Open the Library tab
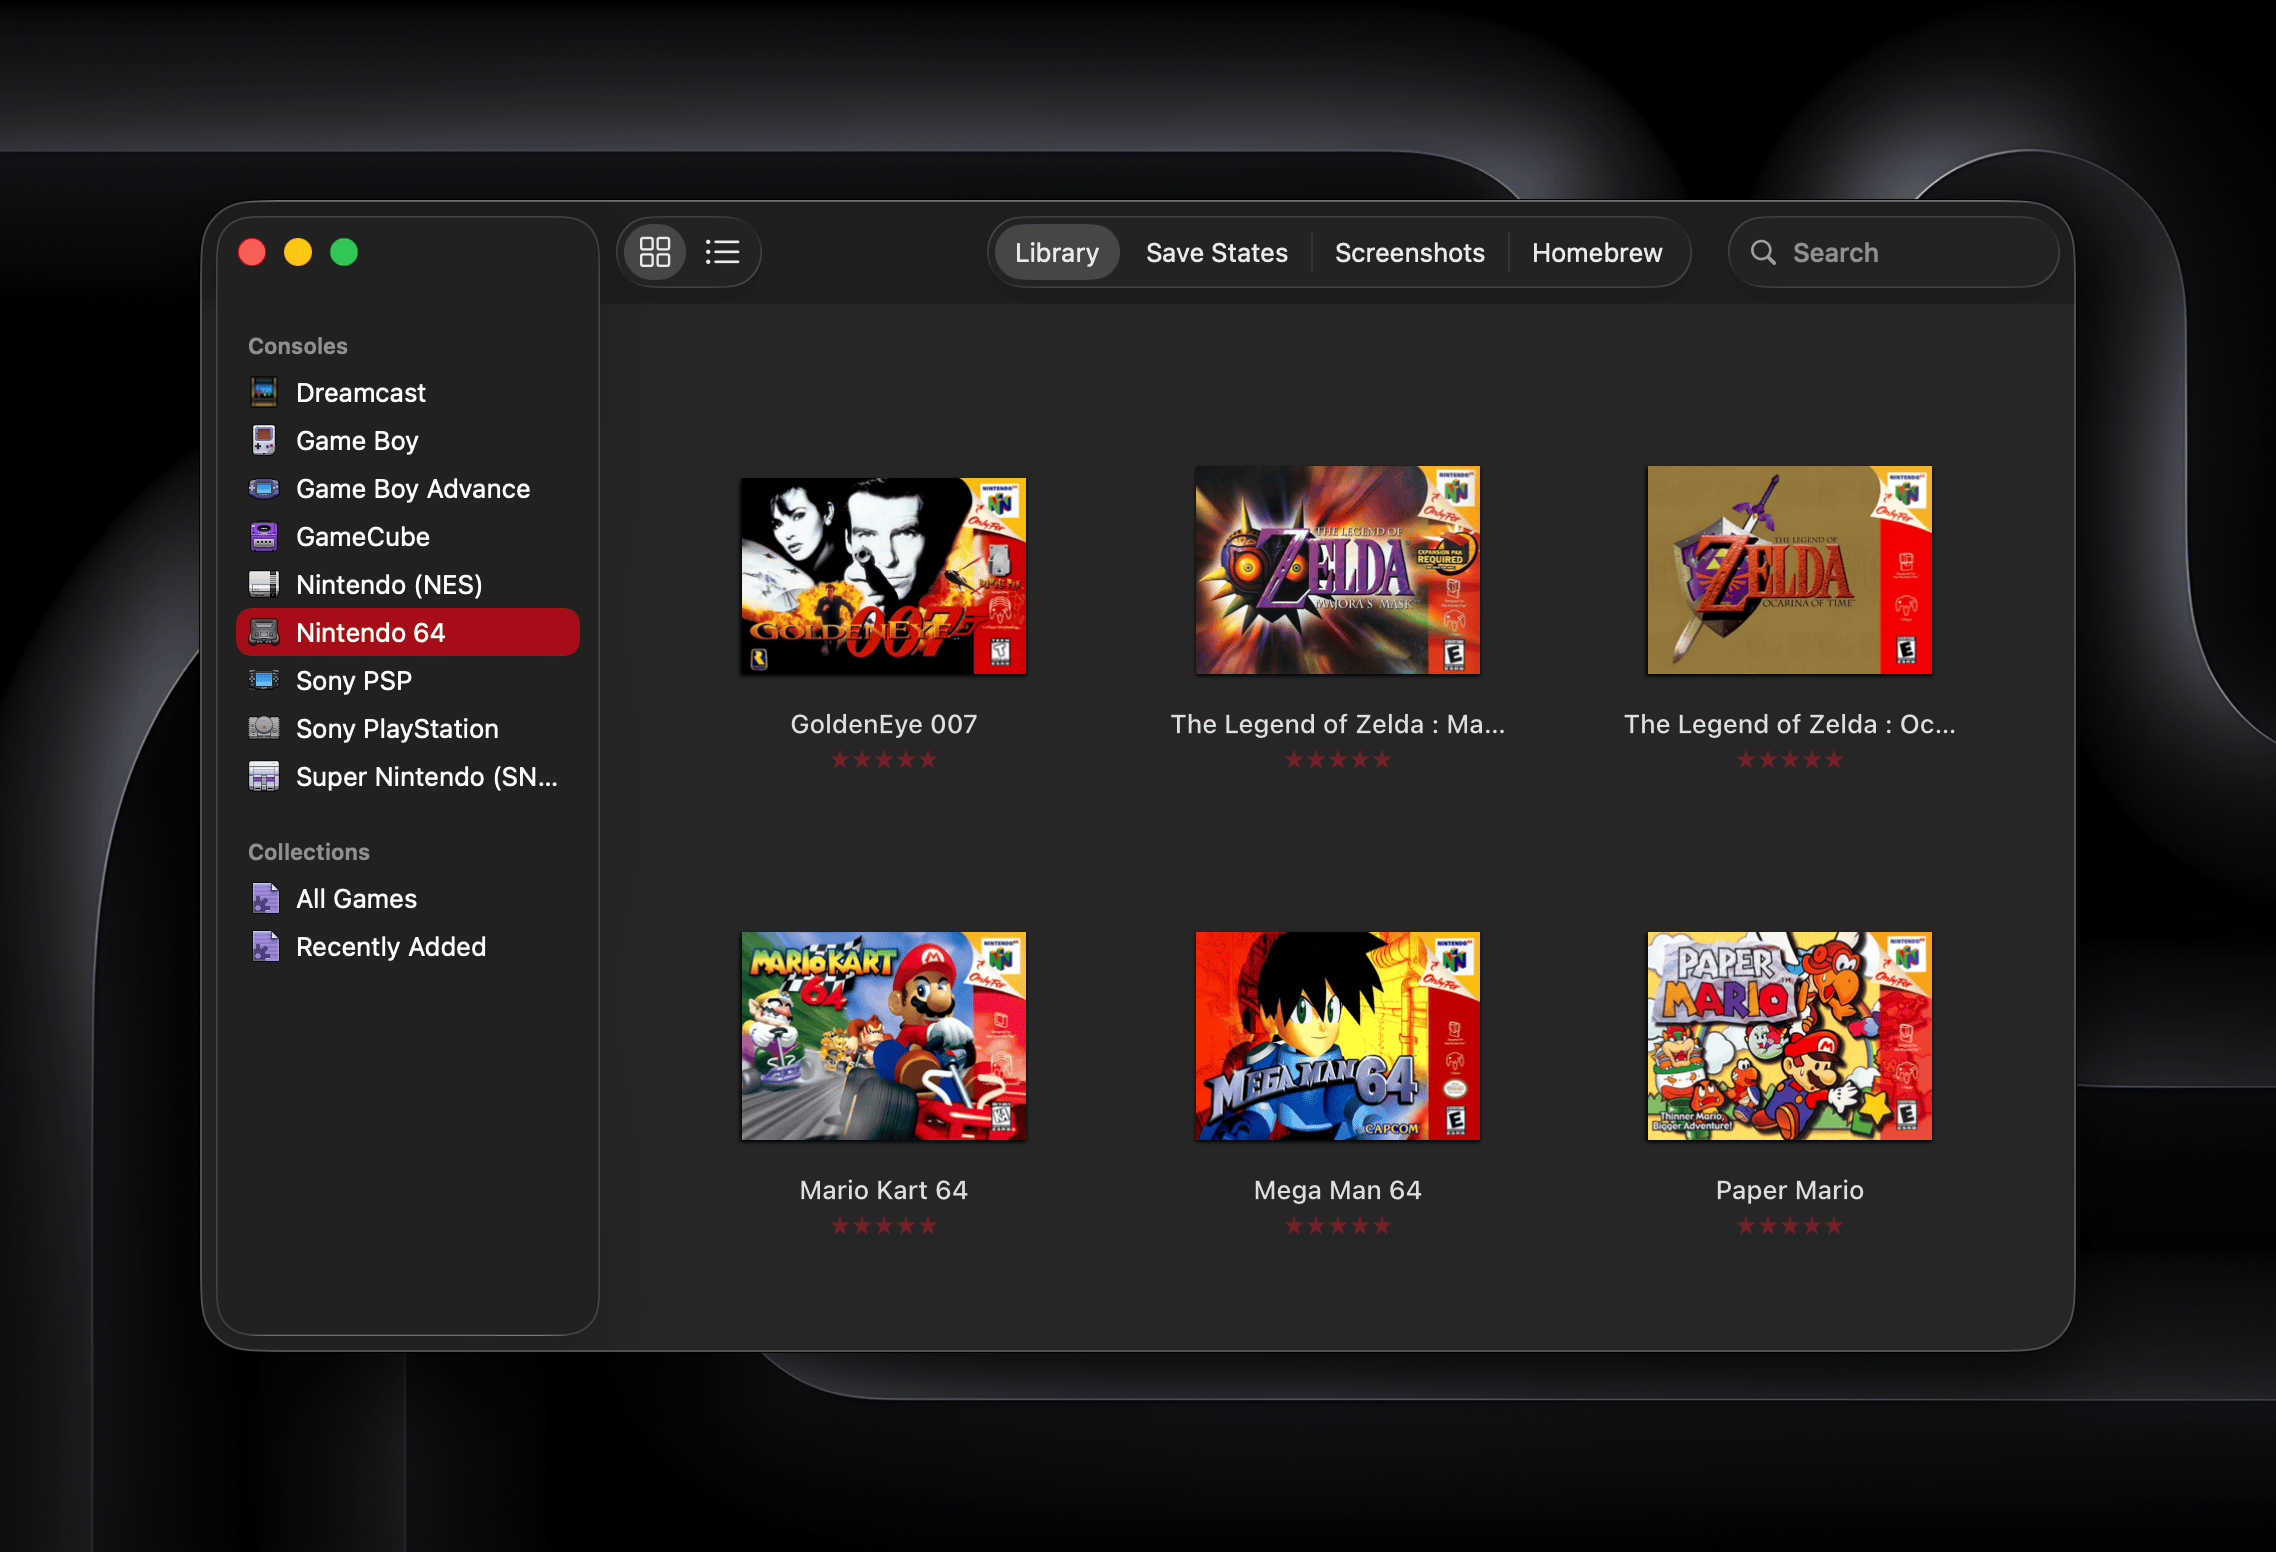Viewport: 2276px width, 1552px height. [1056, 252]
